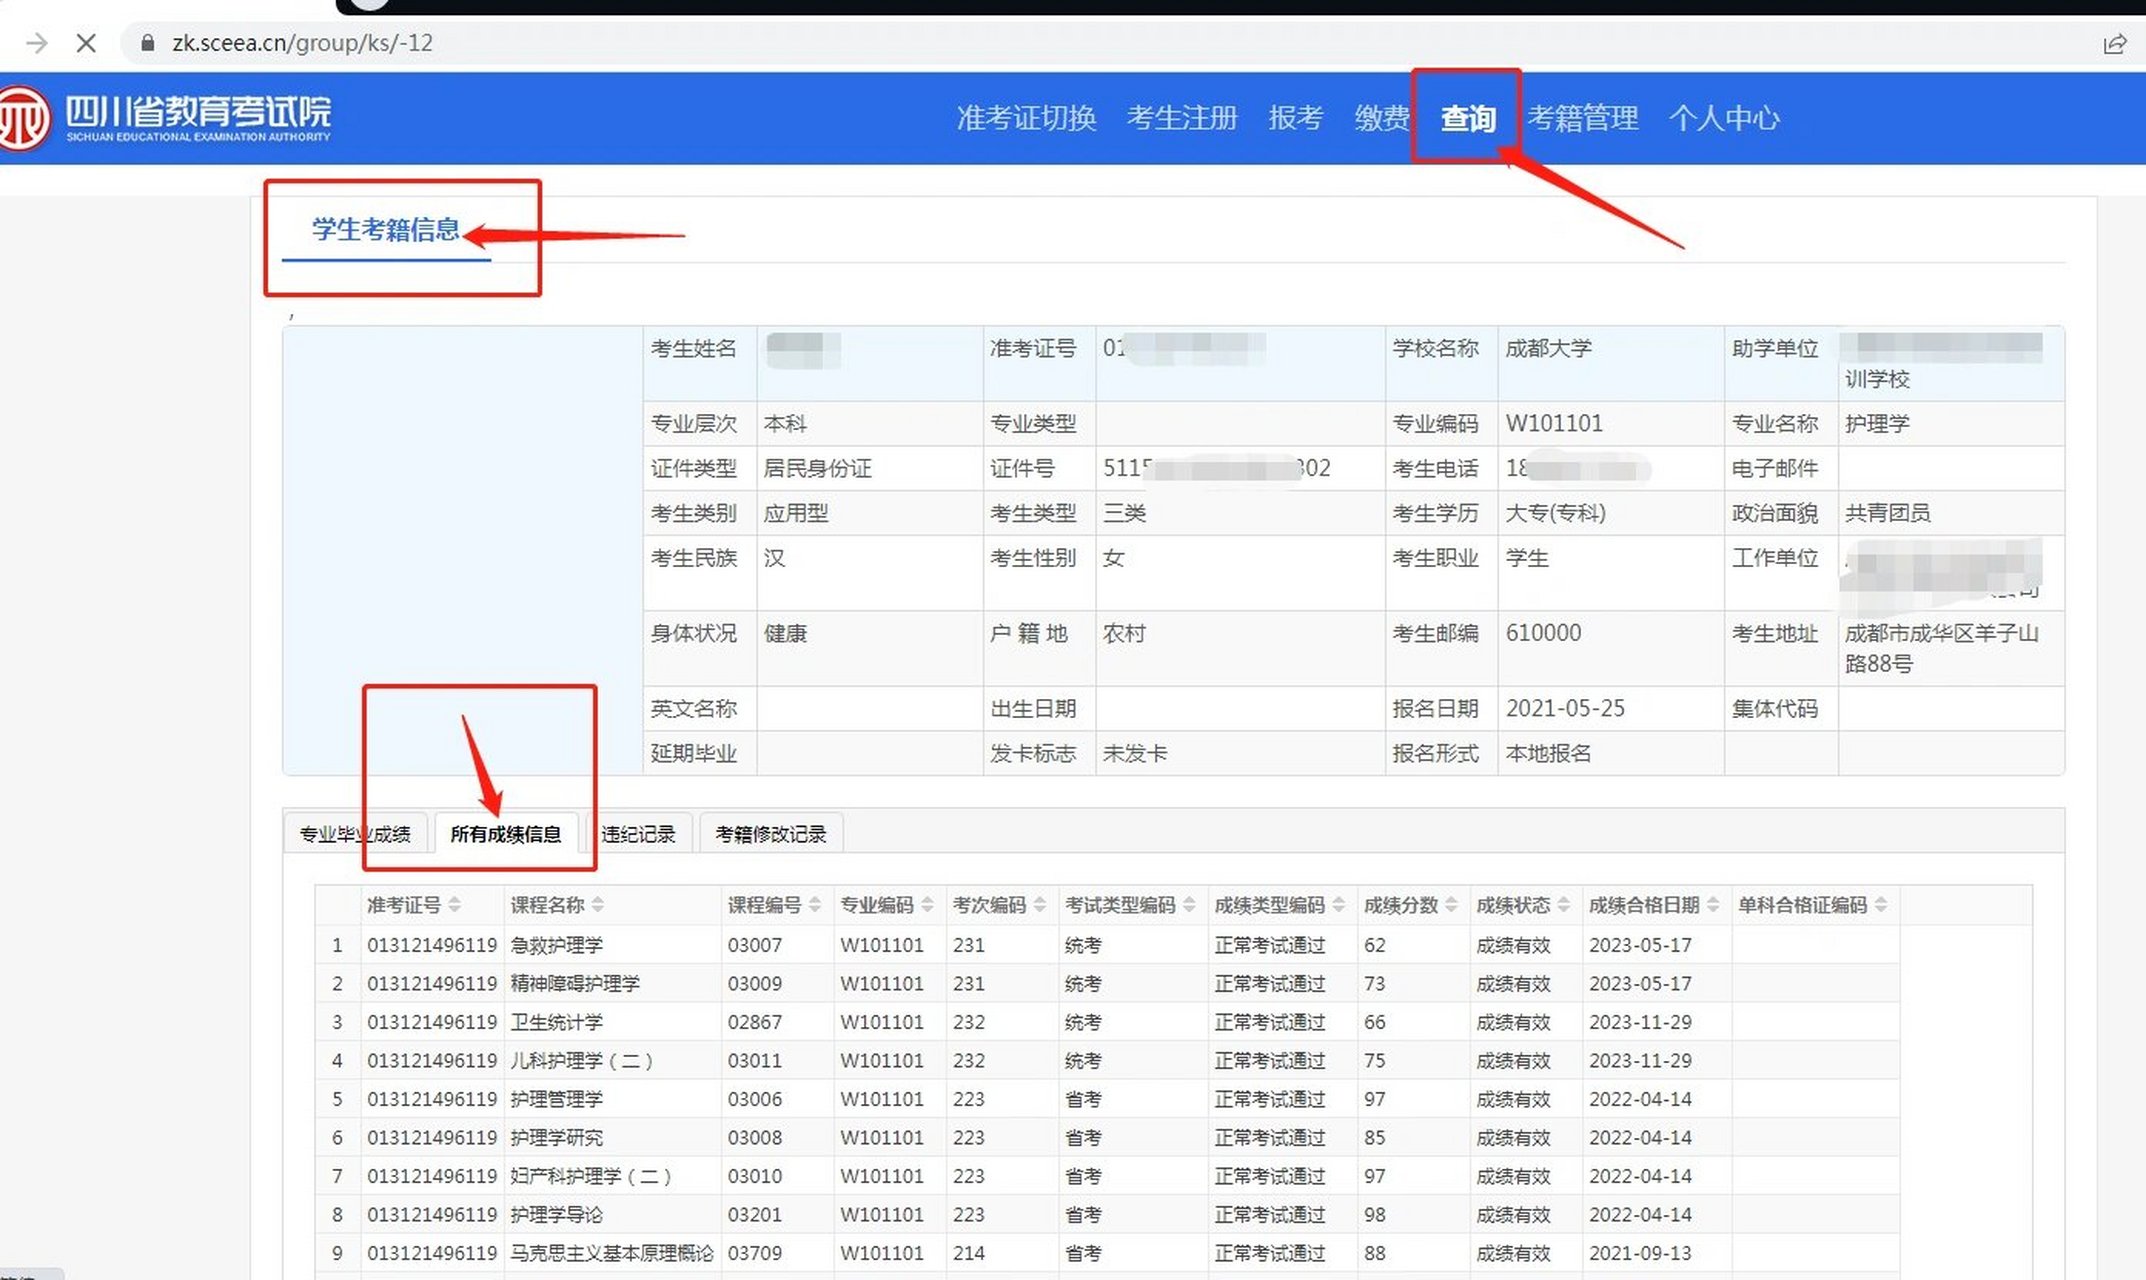Click the page share icon
2146x1280 pixels.
click(2116, 43)
